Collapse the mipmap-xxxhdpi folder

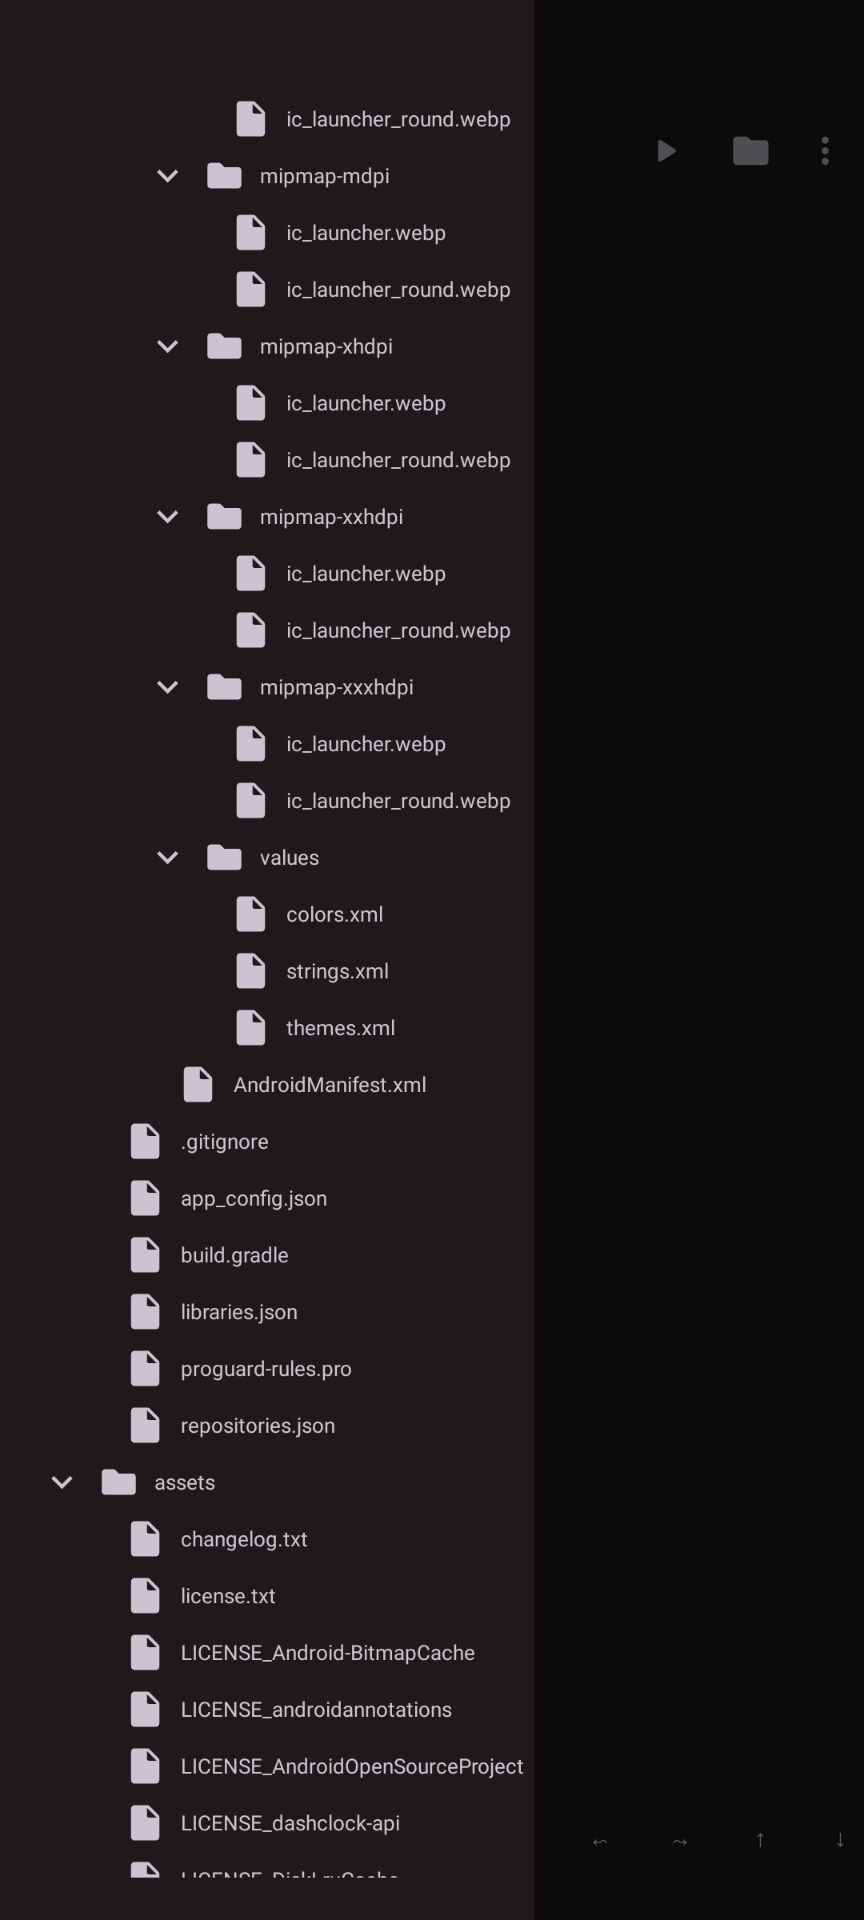pyautogui.click(x=167, y=687)
